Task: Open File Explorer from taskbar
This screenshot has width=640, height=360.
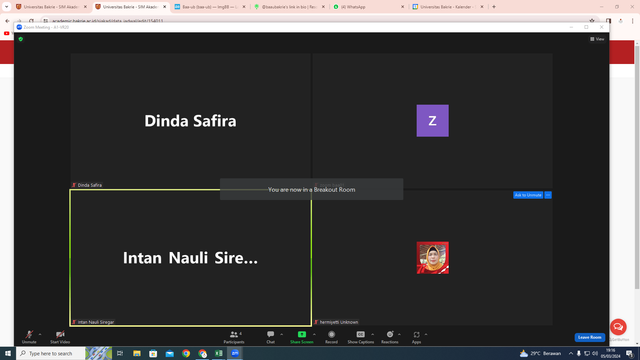Action: 137,353
